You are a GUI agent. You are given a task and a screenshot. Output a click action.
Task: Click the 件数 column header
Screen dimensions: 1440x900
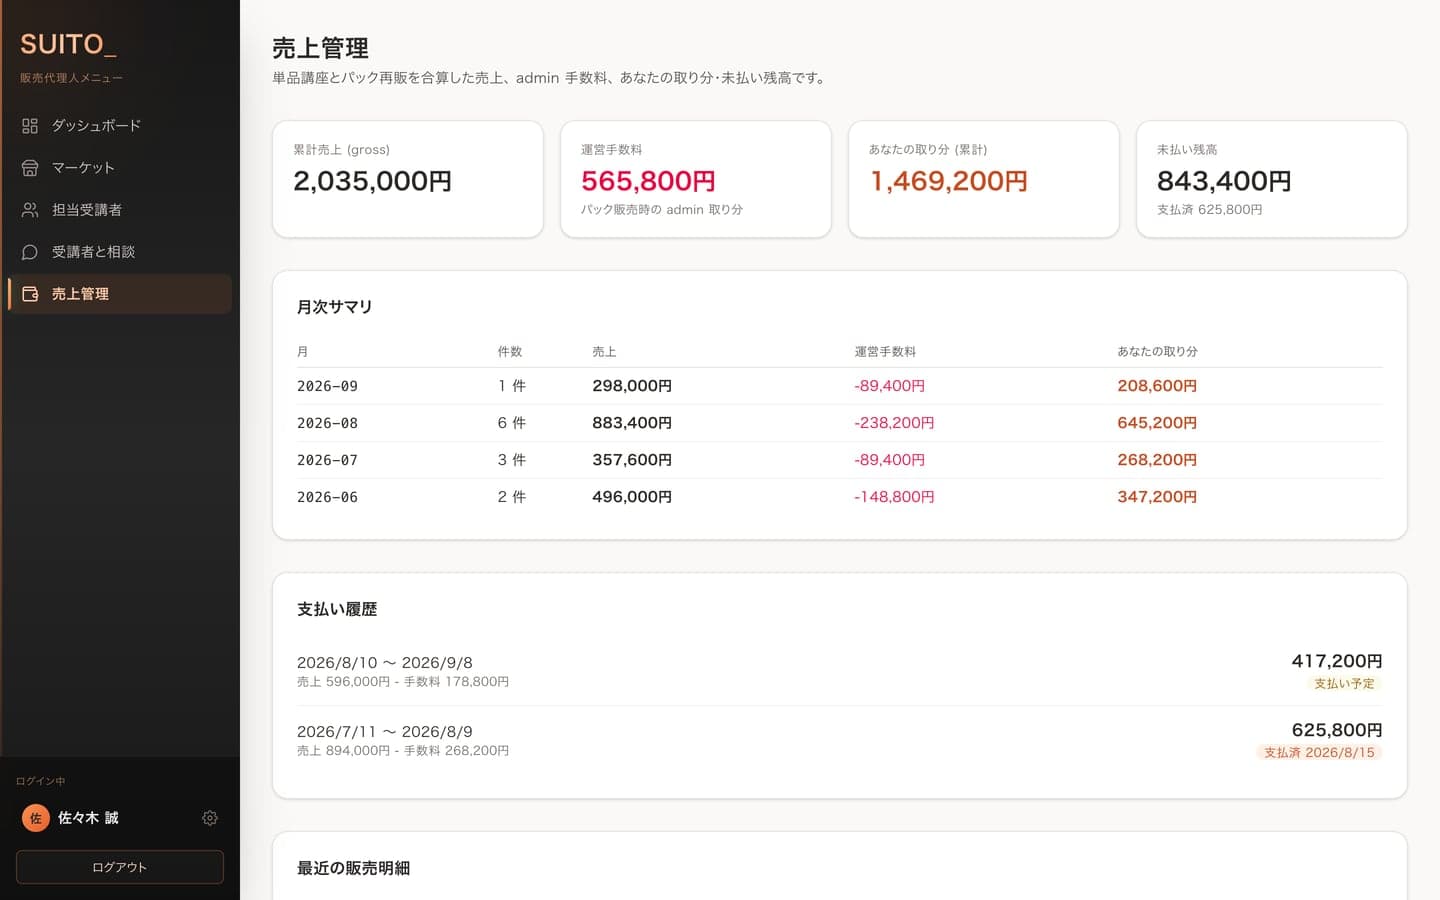tap(510, 352)
